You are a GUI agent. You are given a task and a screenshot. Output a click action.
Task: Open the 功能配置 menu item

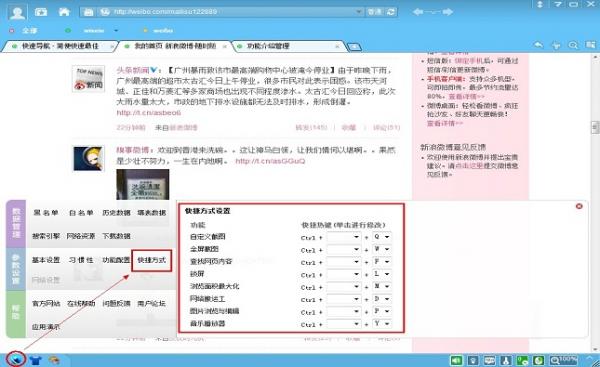click(x=116, y=260)
